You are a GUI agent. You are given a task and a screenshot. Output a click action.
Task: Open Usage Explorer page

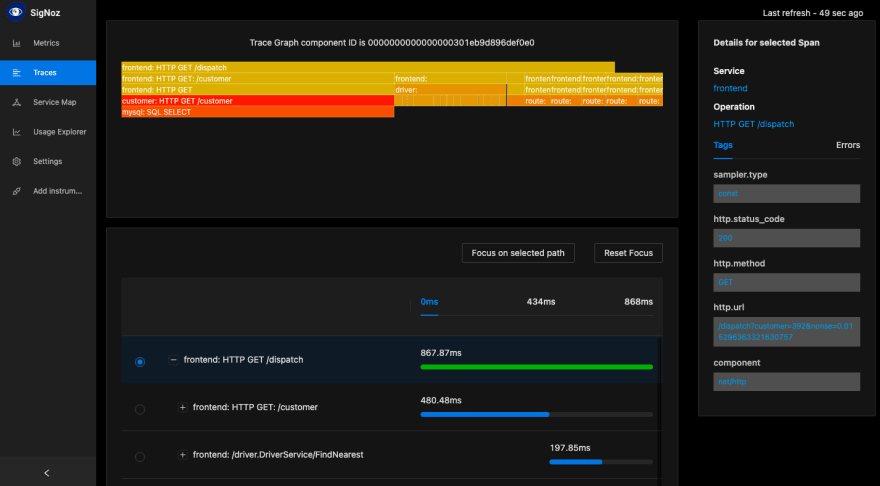coord(59,132)
